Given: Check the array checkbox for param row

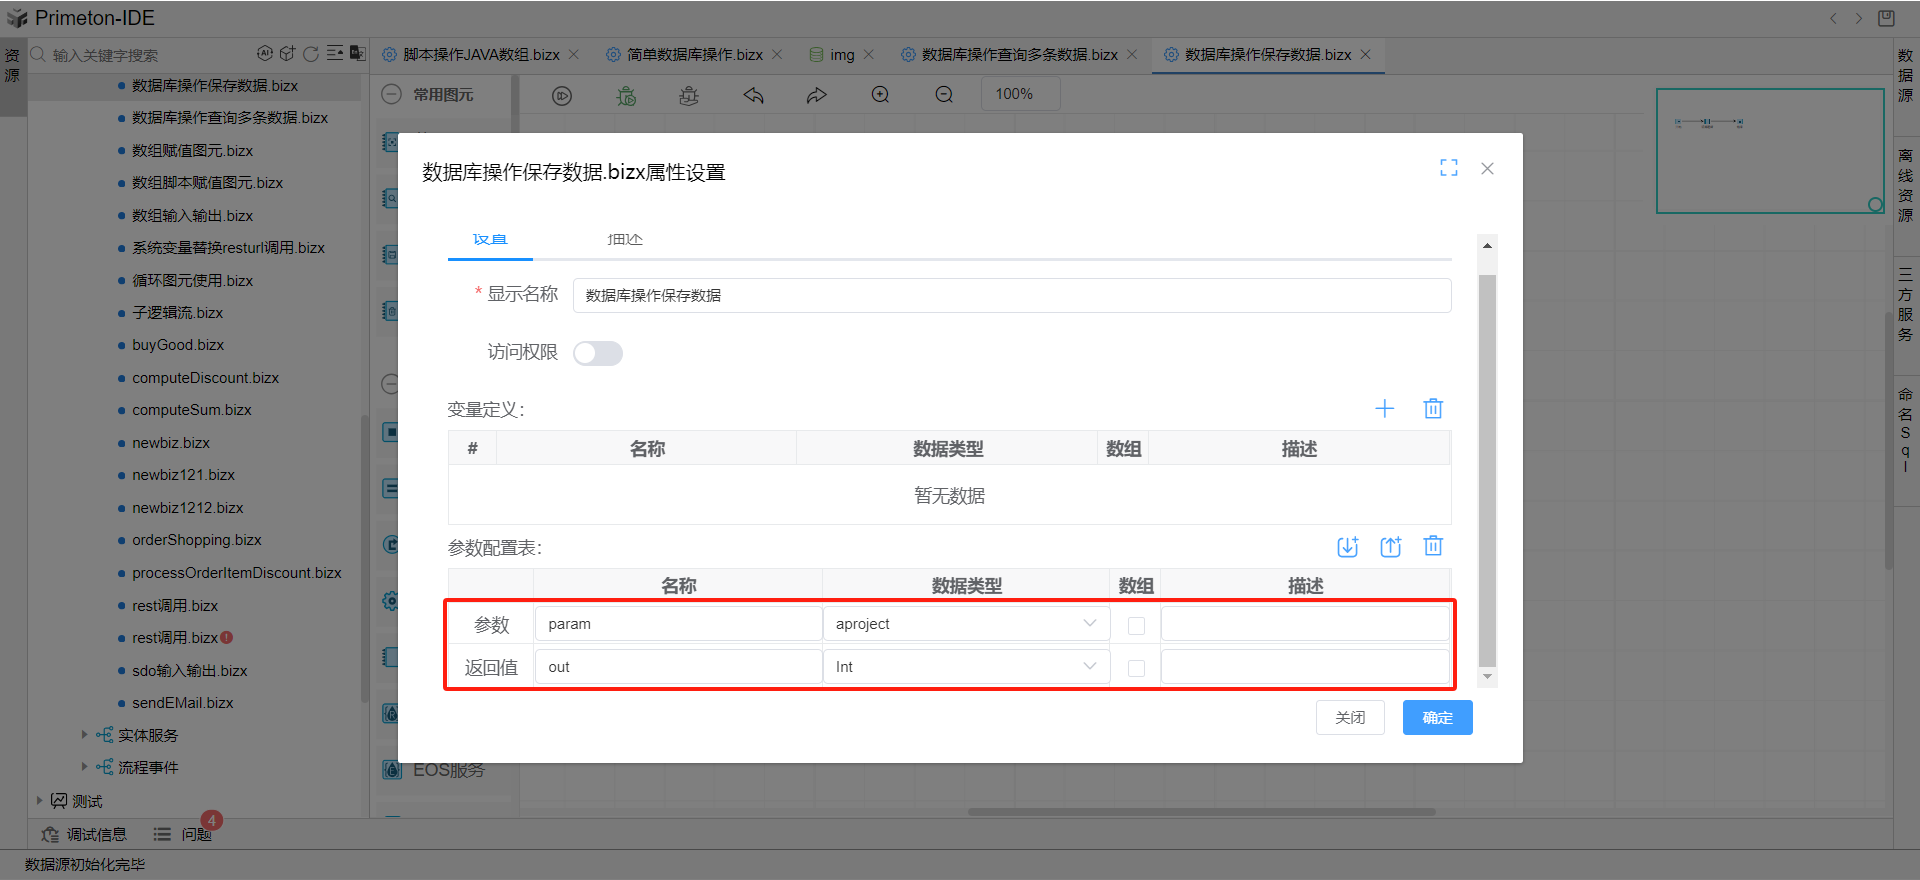Looking at the screenshot, I should tap(1136, 626).
